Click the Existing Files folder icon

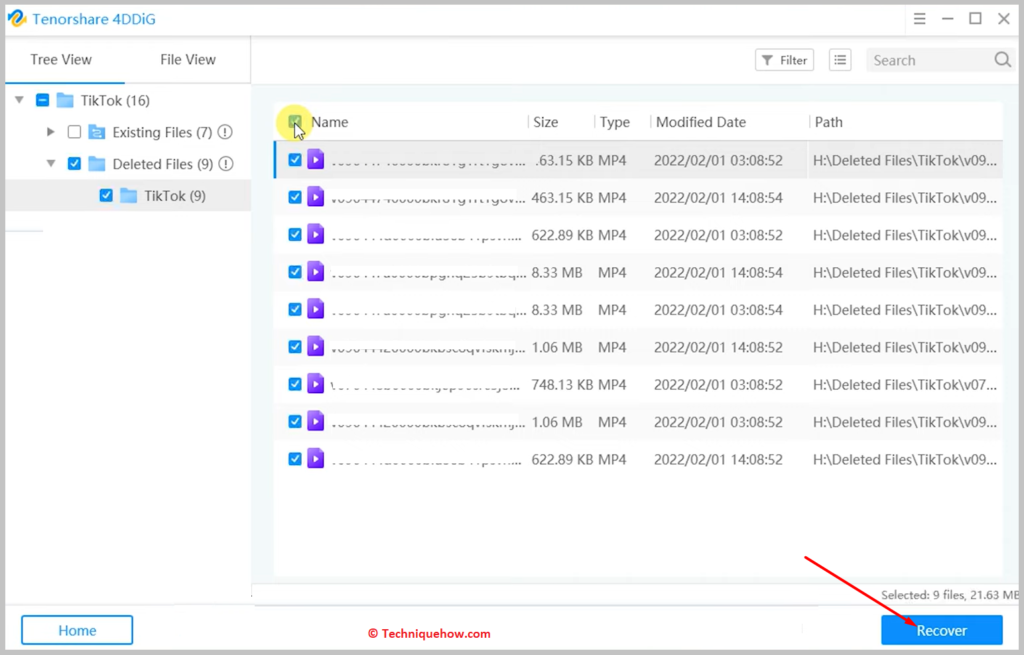(97, 132)
